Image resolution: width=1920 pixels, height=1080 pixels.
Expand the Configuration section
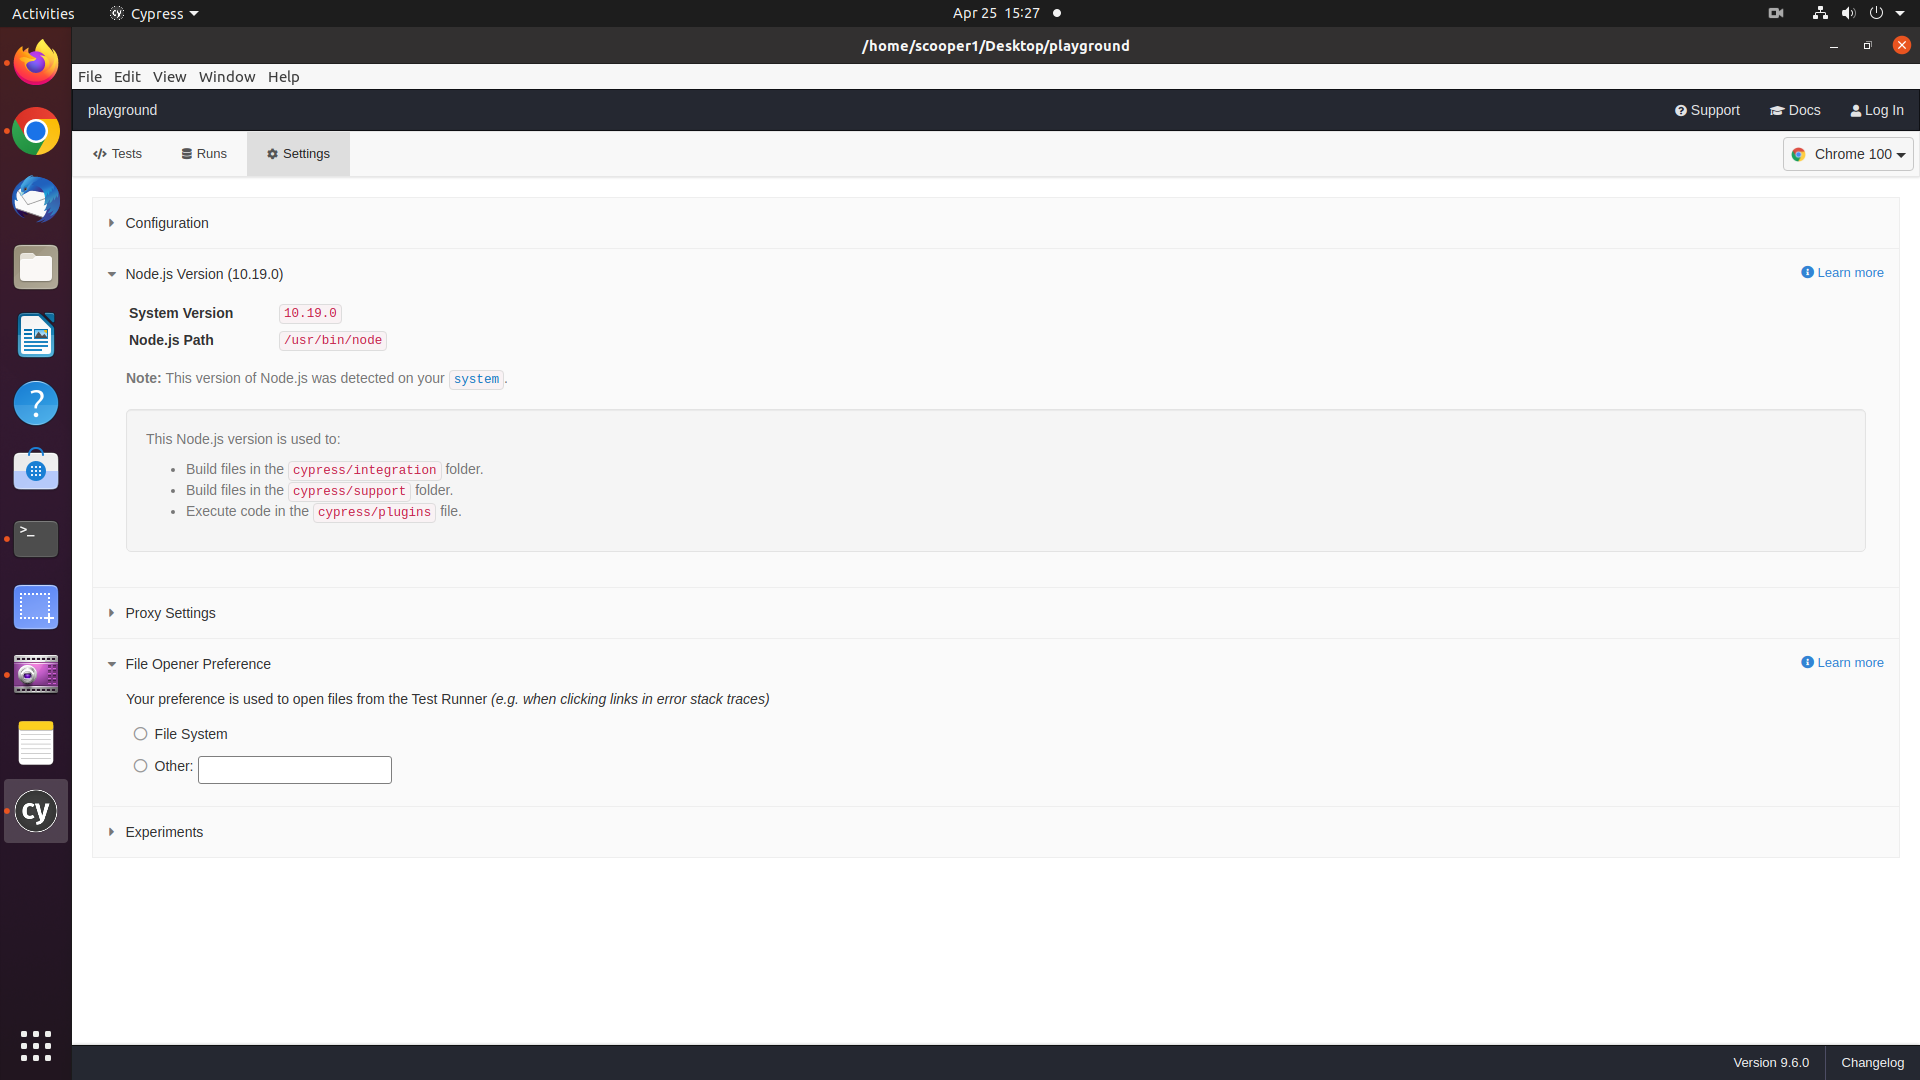coord(167,223)
